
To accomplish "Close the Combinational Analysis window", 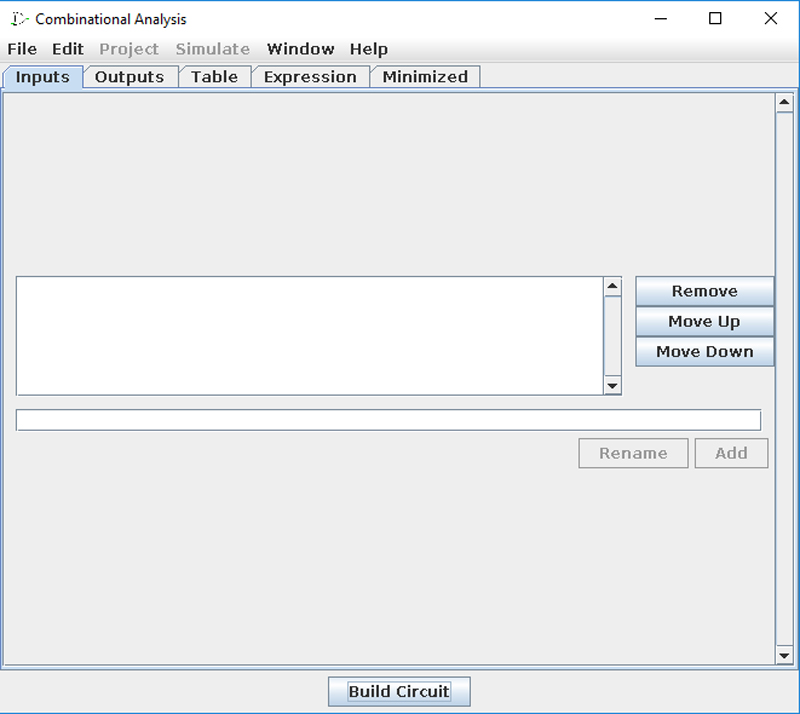I will coord(770,19).
